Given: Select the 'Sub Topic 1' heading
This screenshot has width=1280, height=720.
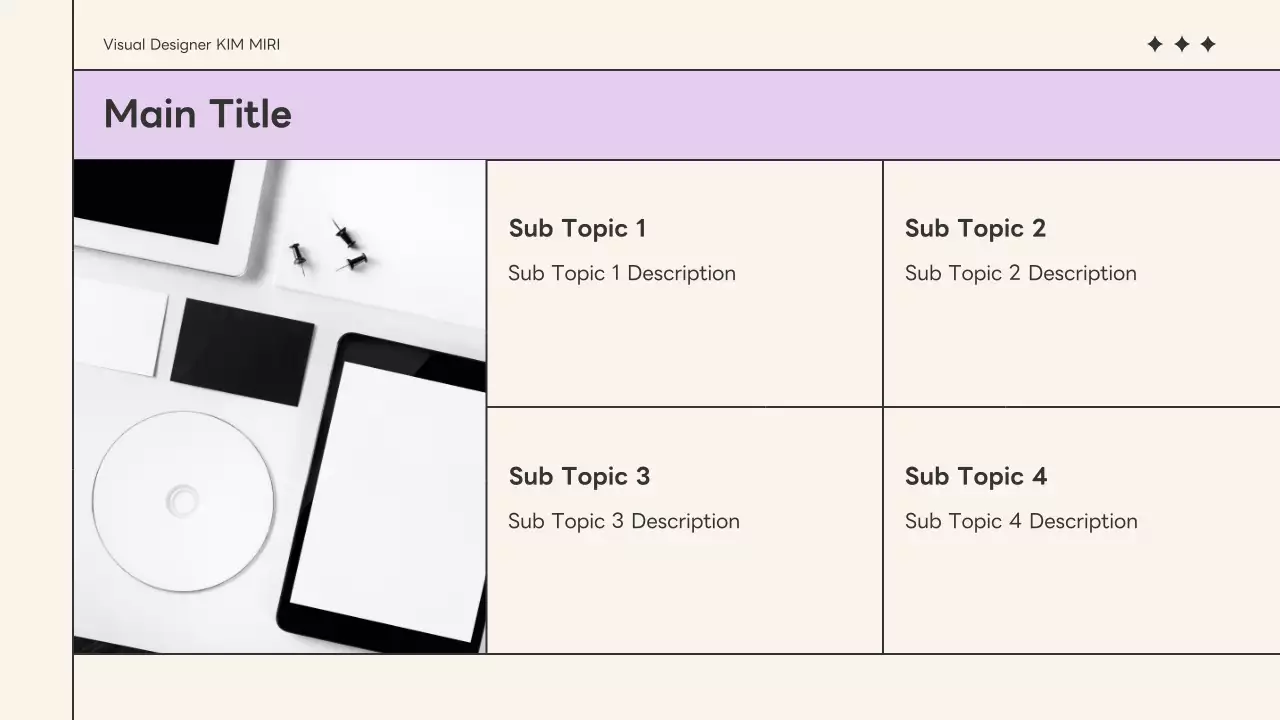Looking at the screenshot, I should (x=577, y=228).
